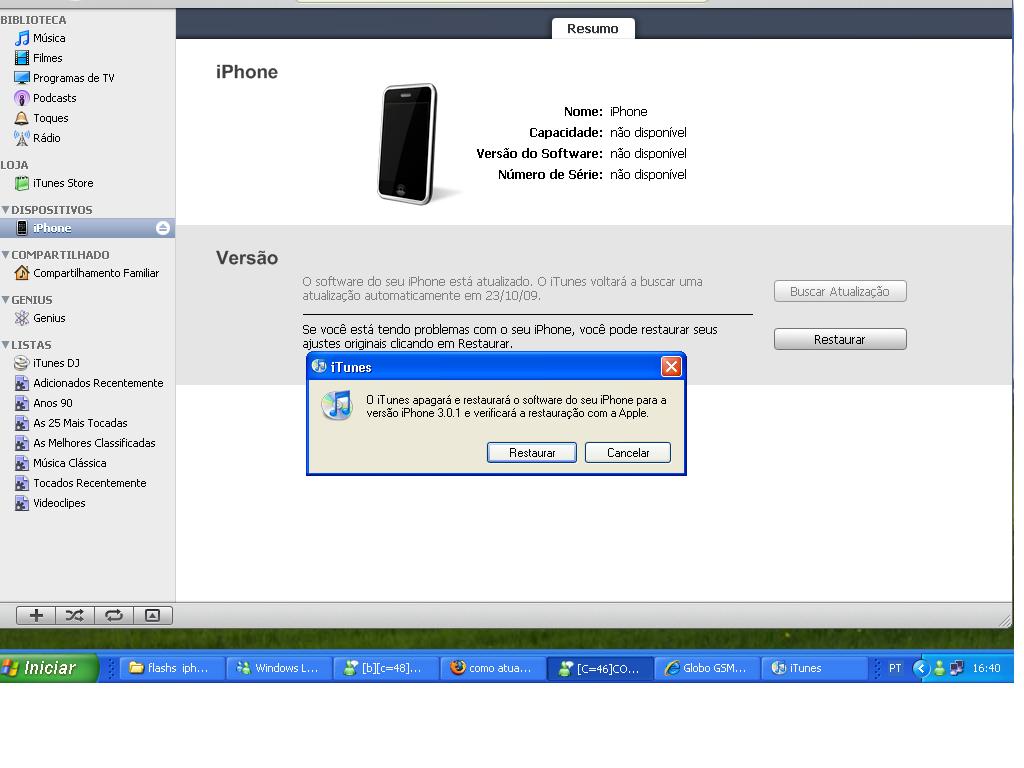The width and height of the screenshot is (1024, 768).
Task: Open the Música library icon
Action: coord(22,39)
